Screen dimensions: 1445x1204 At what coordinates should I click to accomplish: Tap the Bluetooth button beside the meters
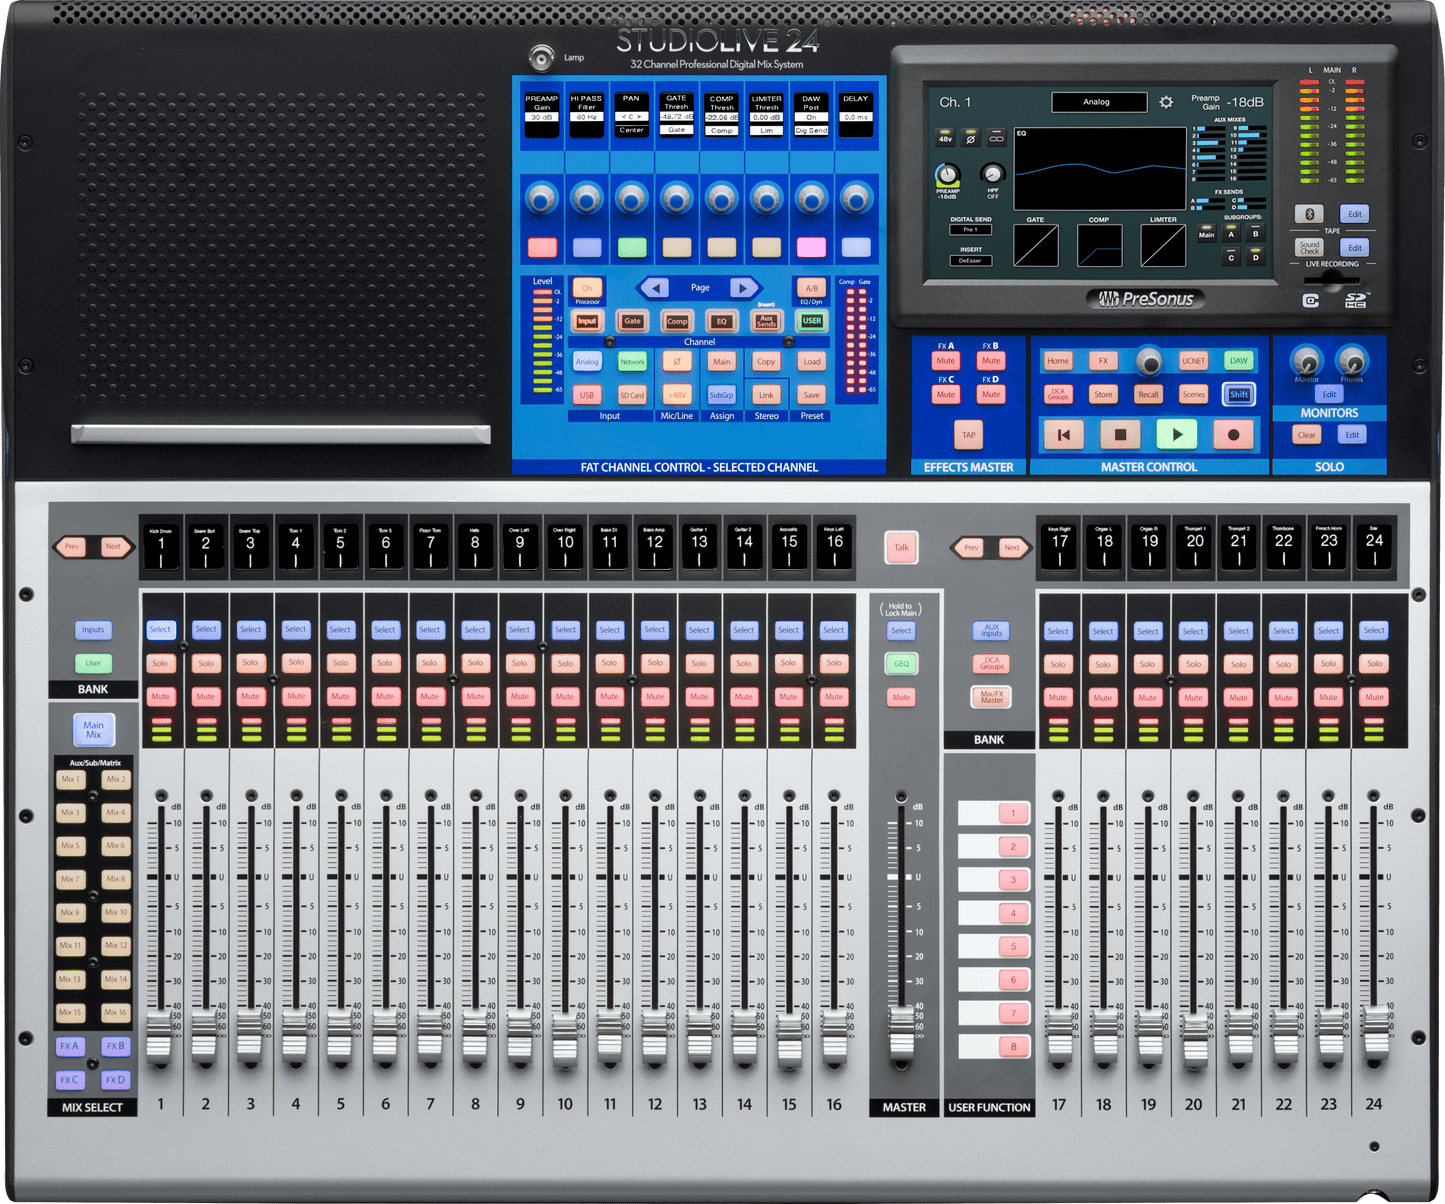(1309, 214)
